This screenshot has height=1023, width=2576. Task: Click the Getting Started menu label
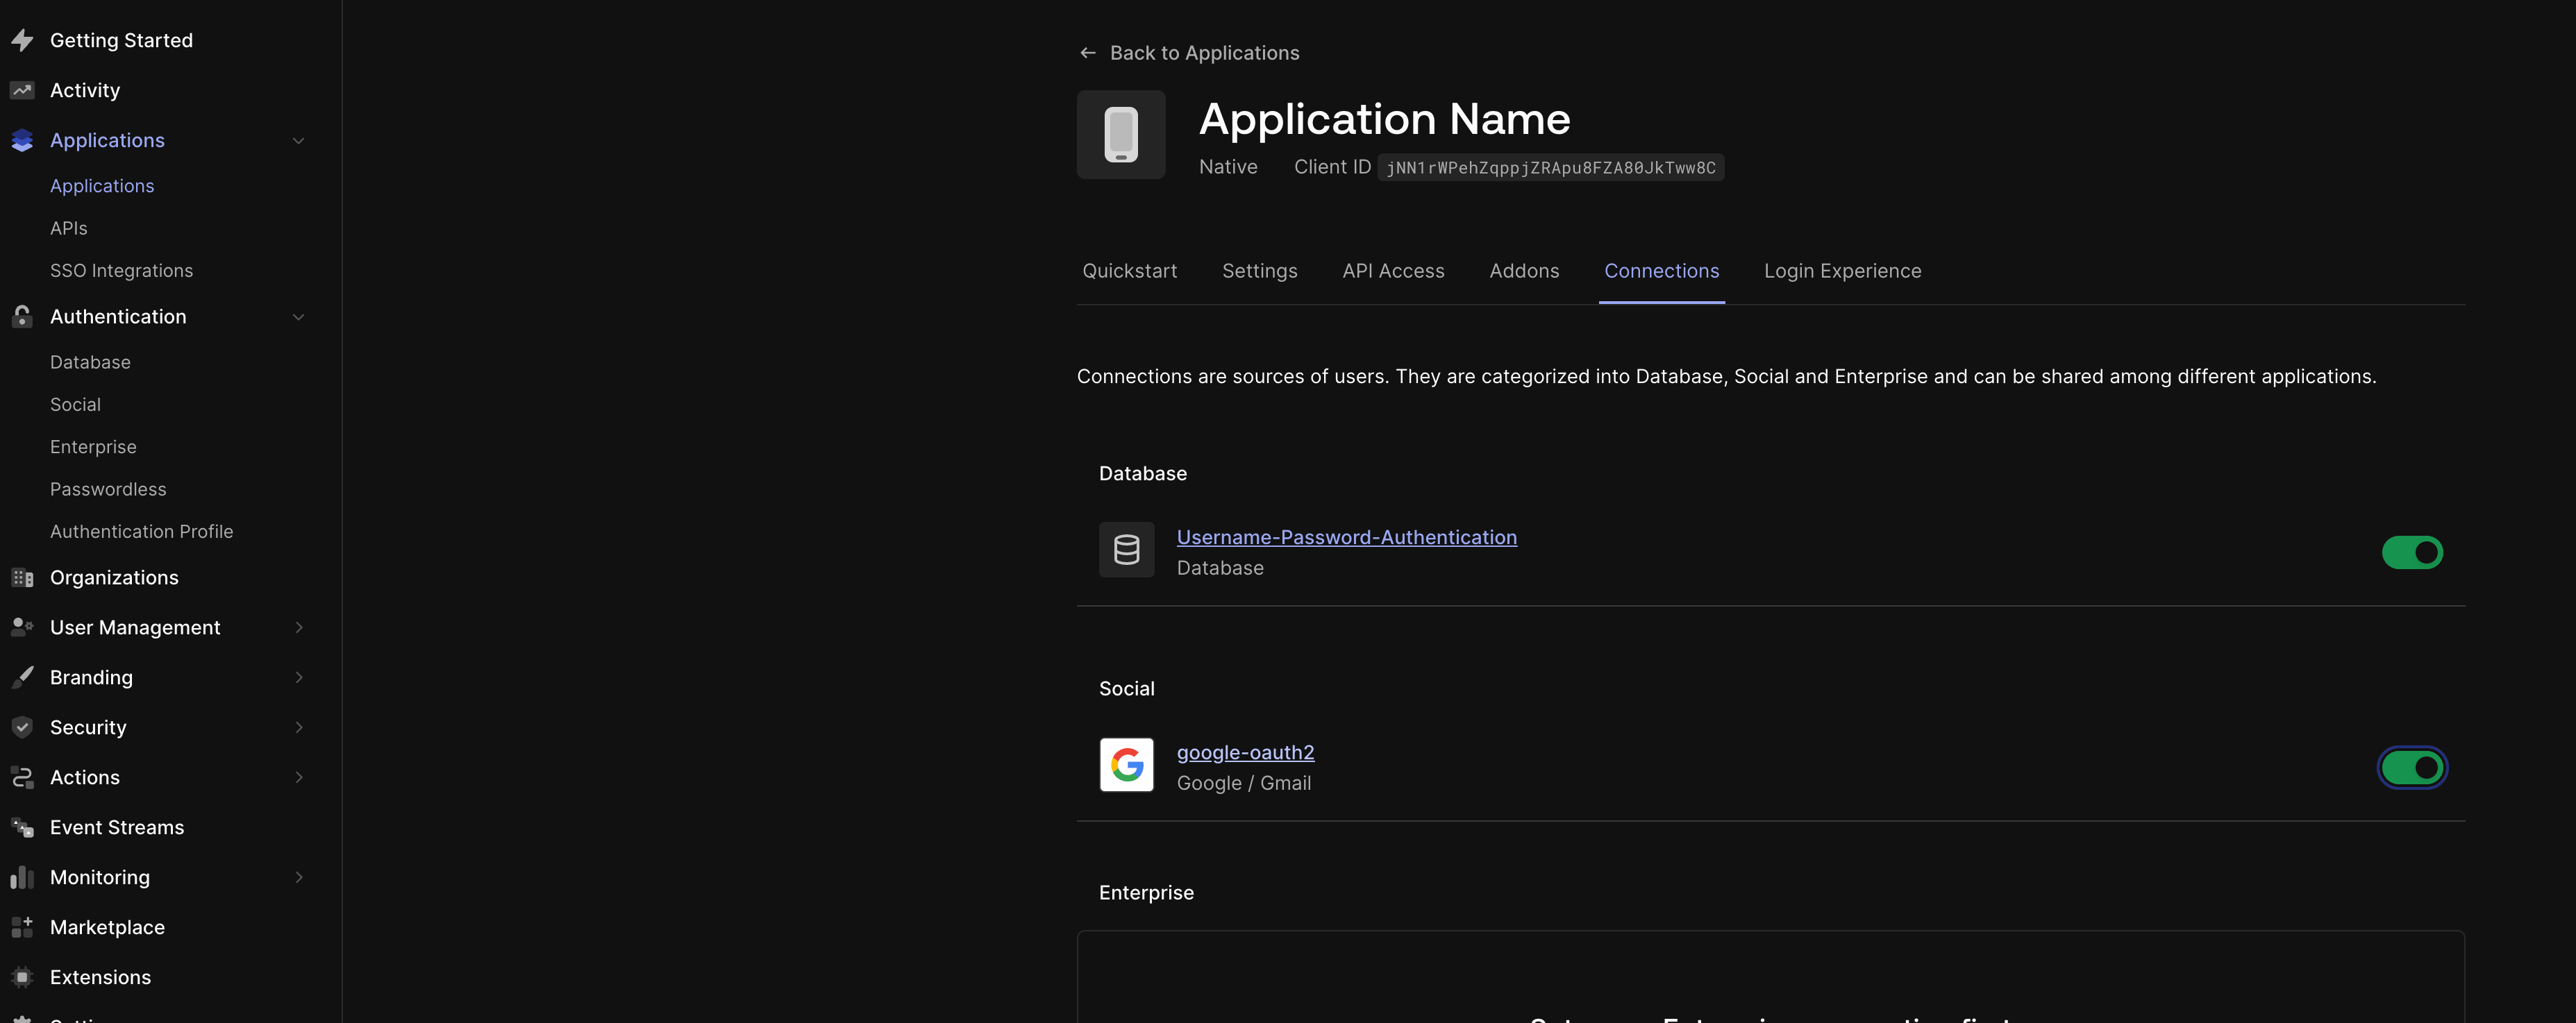pos(121,40)
